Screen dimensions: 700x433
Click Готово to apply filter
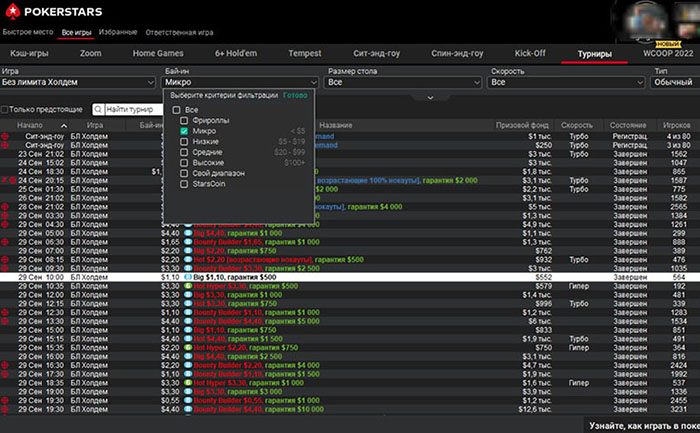point(295,95)
